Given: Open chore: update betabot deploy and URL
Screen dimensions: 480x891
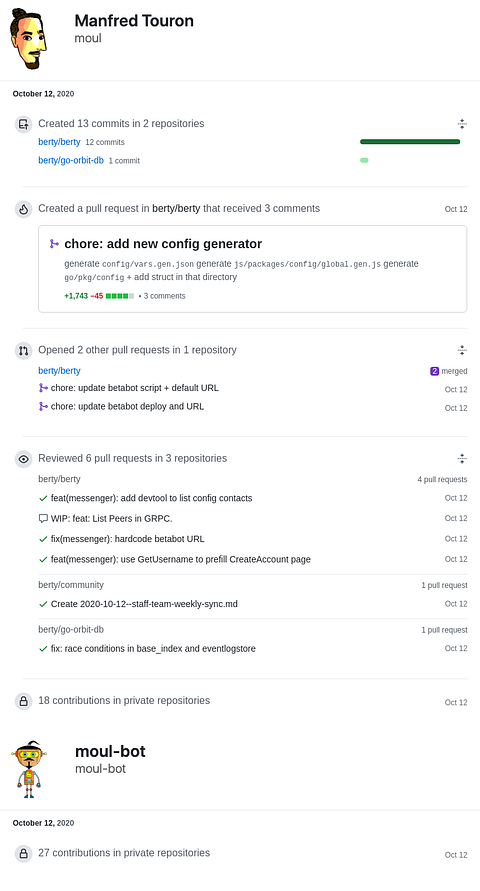Looking at the screenshot, I should click(x=127, y=406).
